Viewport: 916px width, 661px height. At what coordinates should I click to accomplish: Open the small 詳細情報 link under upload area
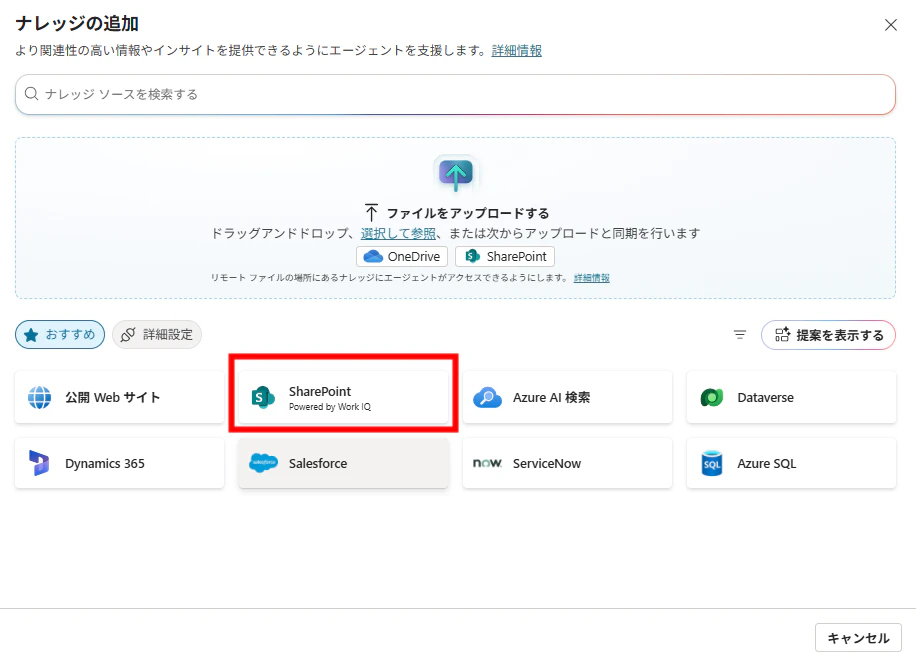pos(591,278)
